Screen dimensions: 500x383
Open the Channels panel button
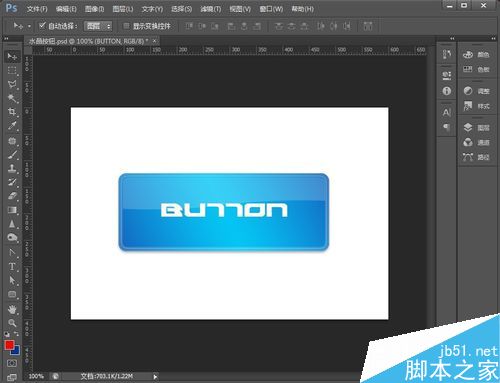(x=476, y=143)
